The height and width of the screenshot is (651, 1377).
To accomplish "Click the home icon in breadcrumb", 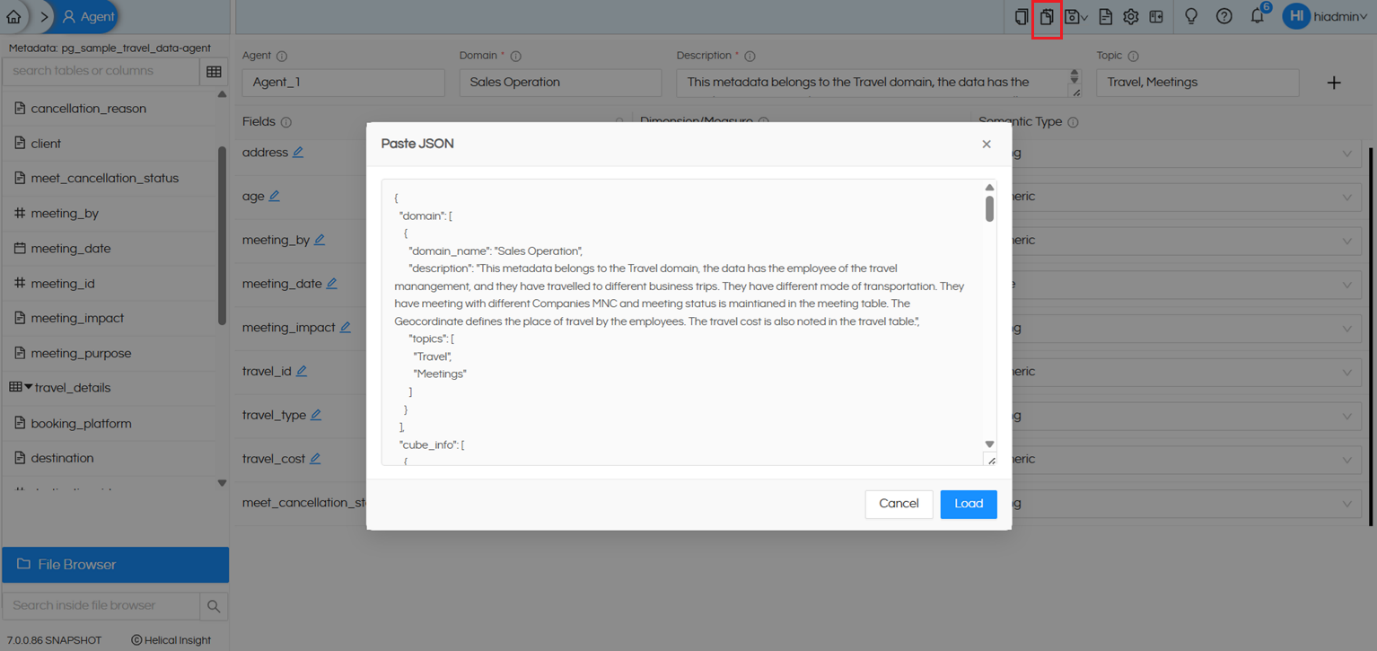I will point(14,17).
